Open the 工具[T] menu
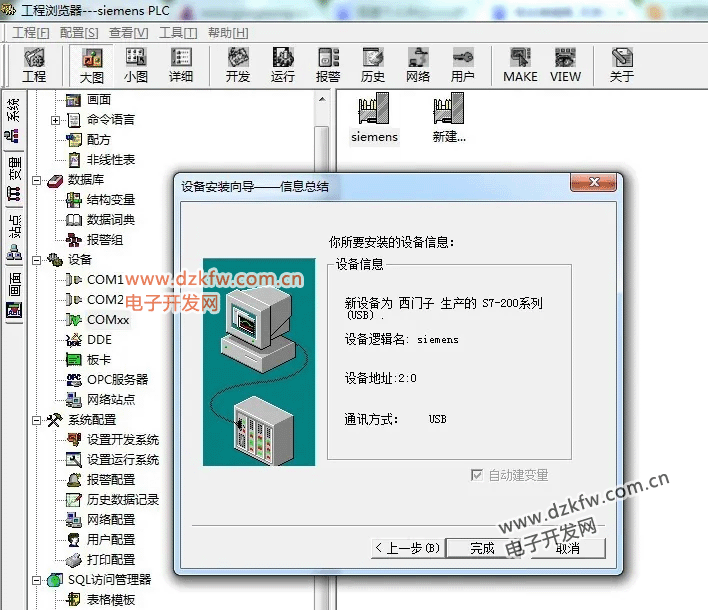The width and height of the screenshot is (708, 610). (177, 33)
